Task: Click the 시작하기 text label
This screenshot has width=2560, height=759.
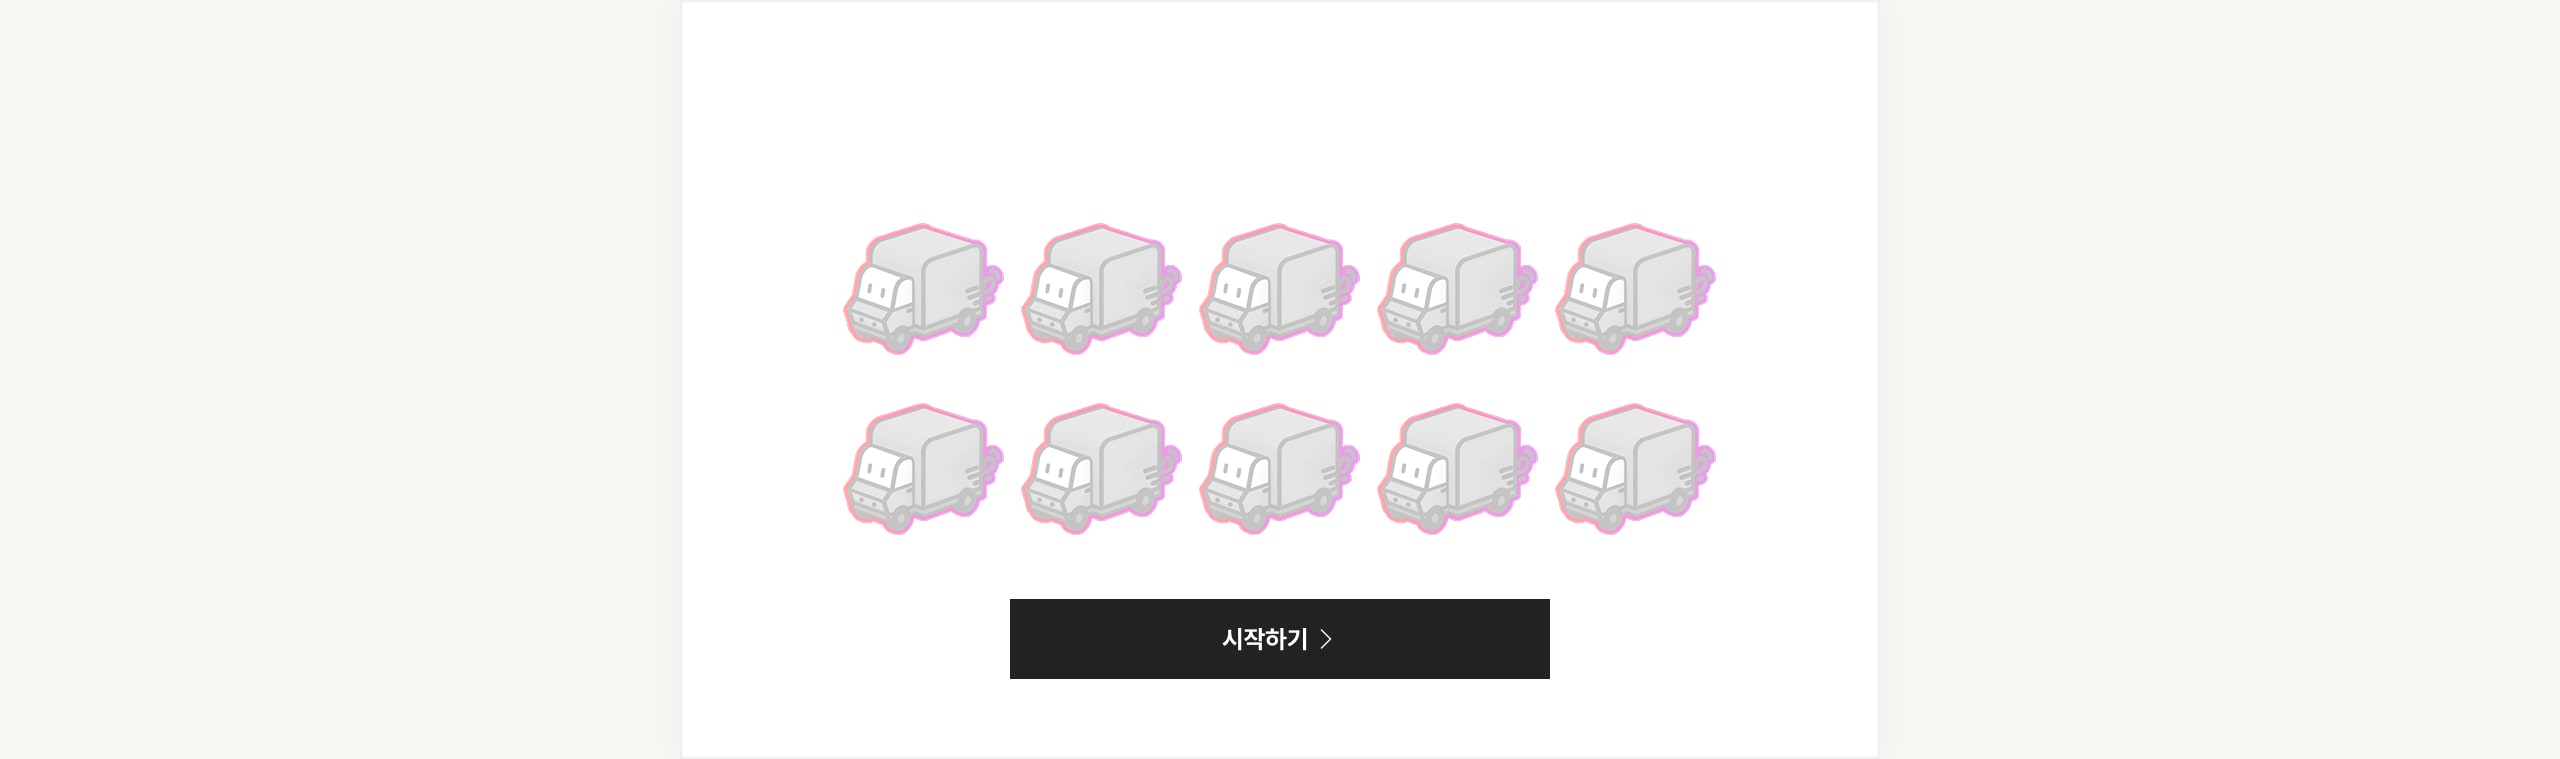Action: tap(1264, 639)
